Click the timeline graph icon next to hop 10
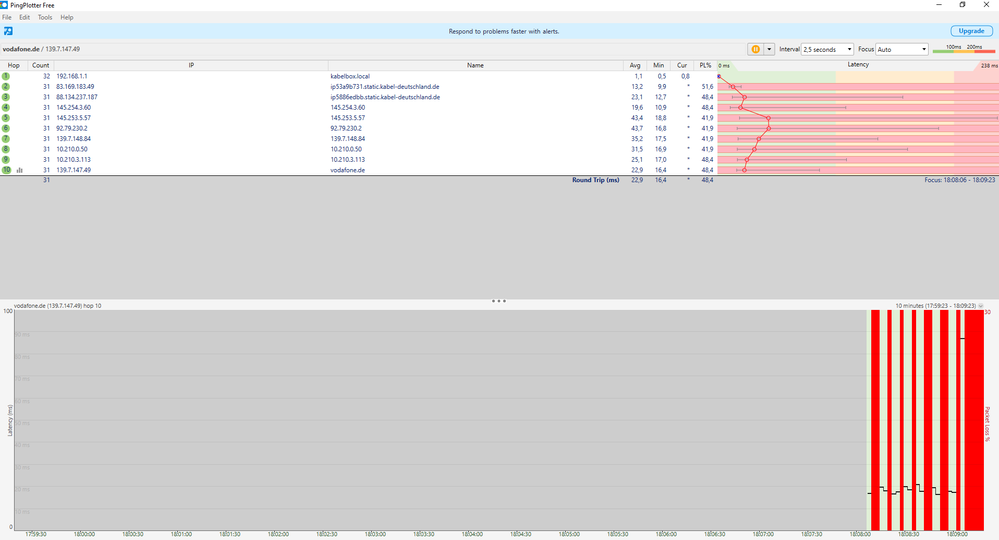Screen dimensions: 999x540 tap(20, 170)
